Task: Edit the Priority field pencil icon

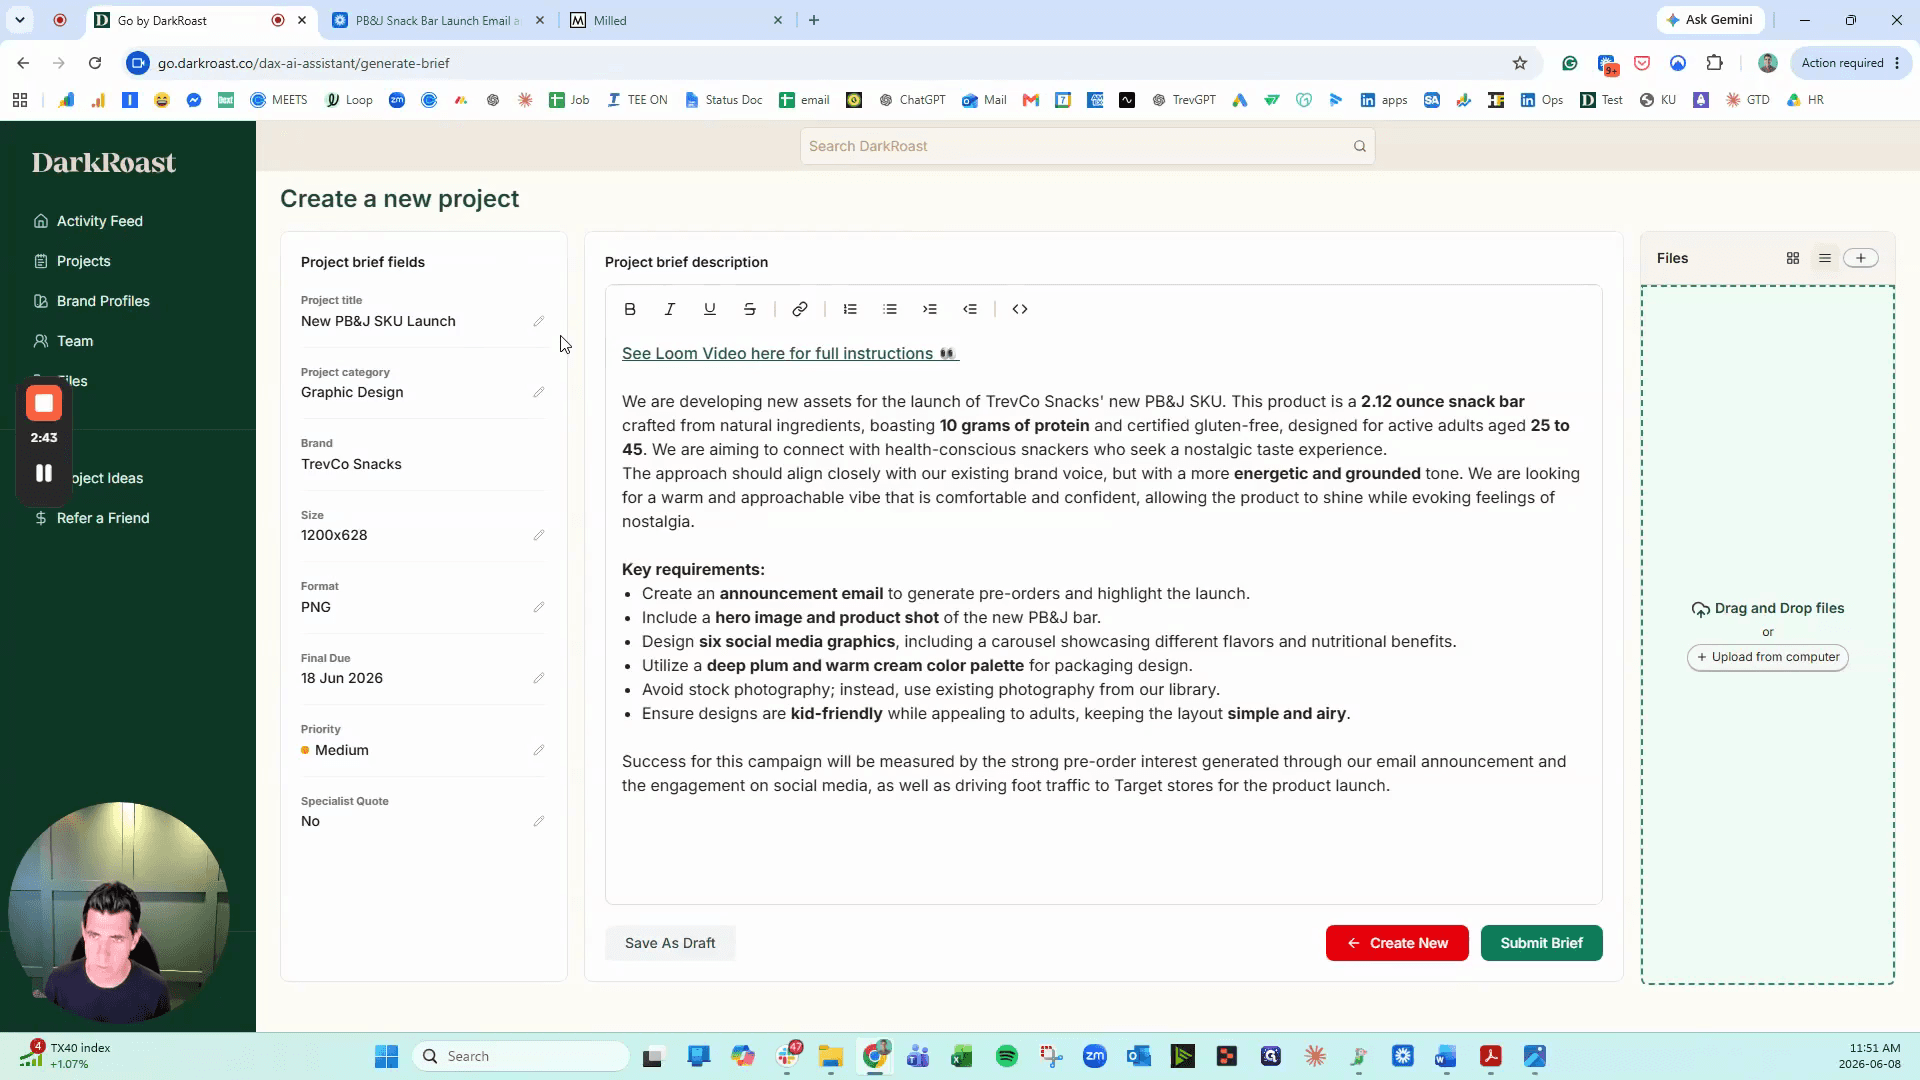Action: (x=539, y=750)
